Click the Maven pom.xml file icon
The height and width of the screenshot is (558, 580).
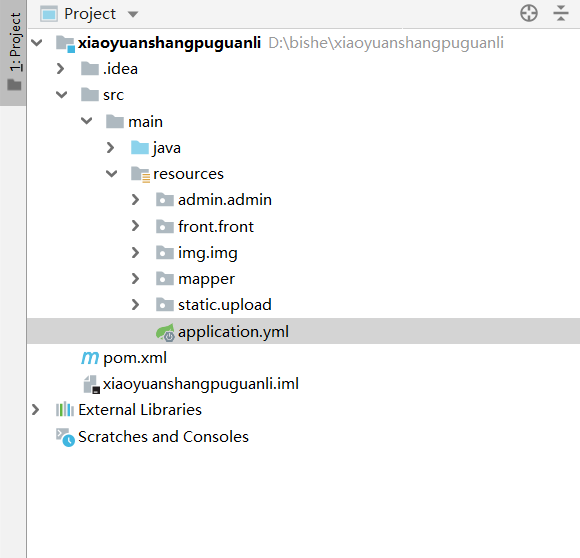coord(90,358)
